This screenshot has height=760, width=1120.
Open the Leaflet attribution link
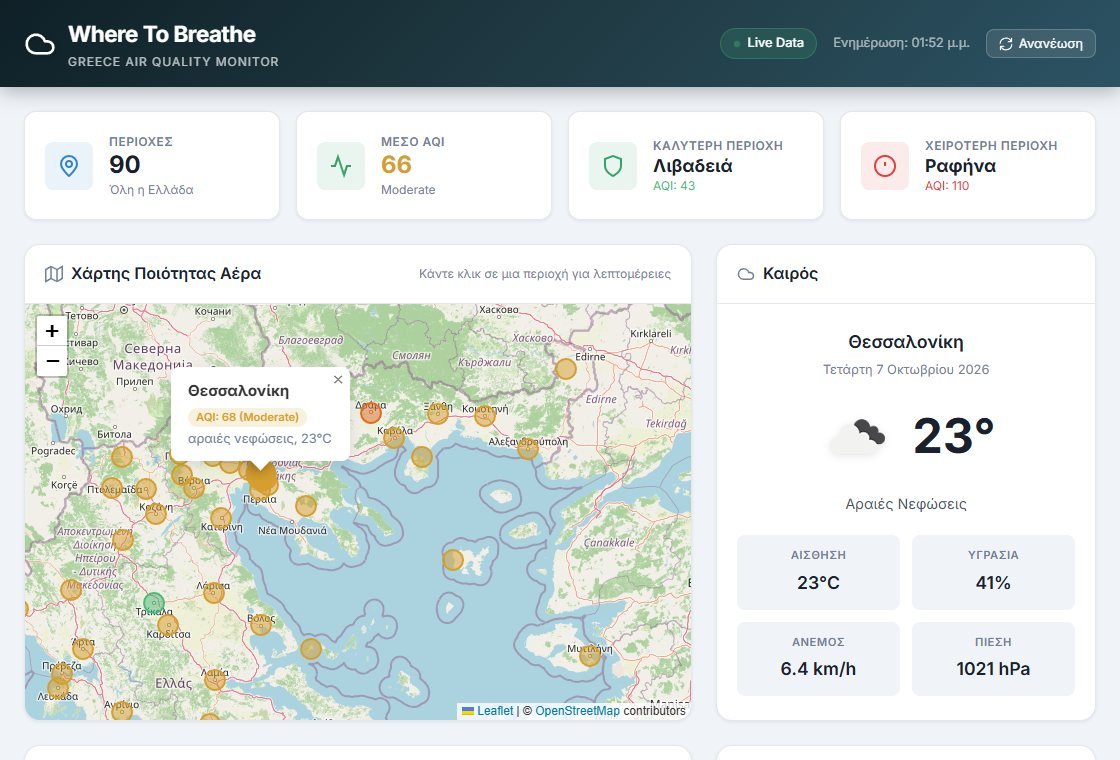click(488, 711)
